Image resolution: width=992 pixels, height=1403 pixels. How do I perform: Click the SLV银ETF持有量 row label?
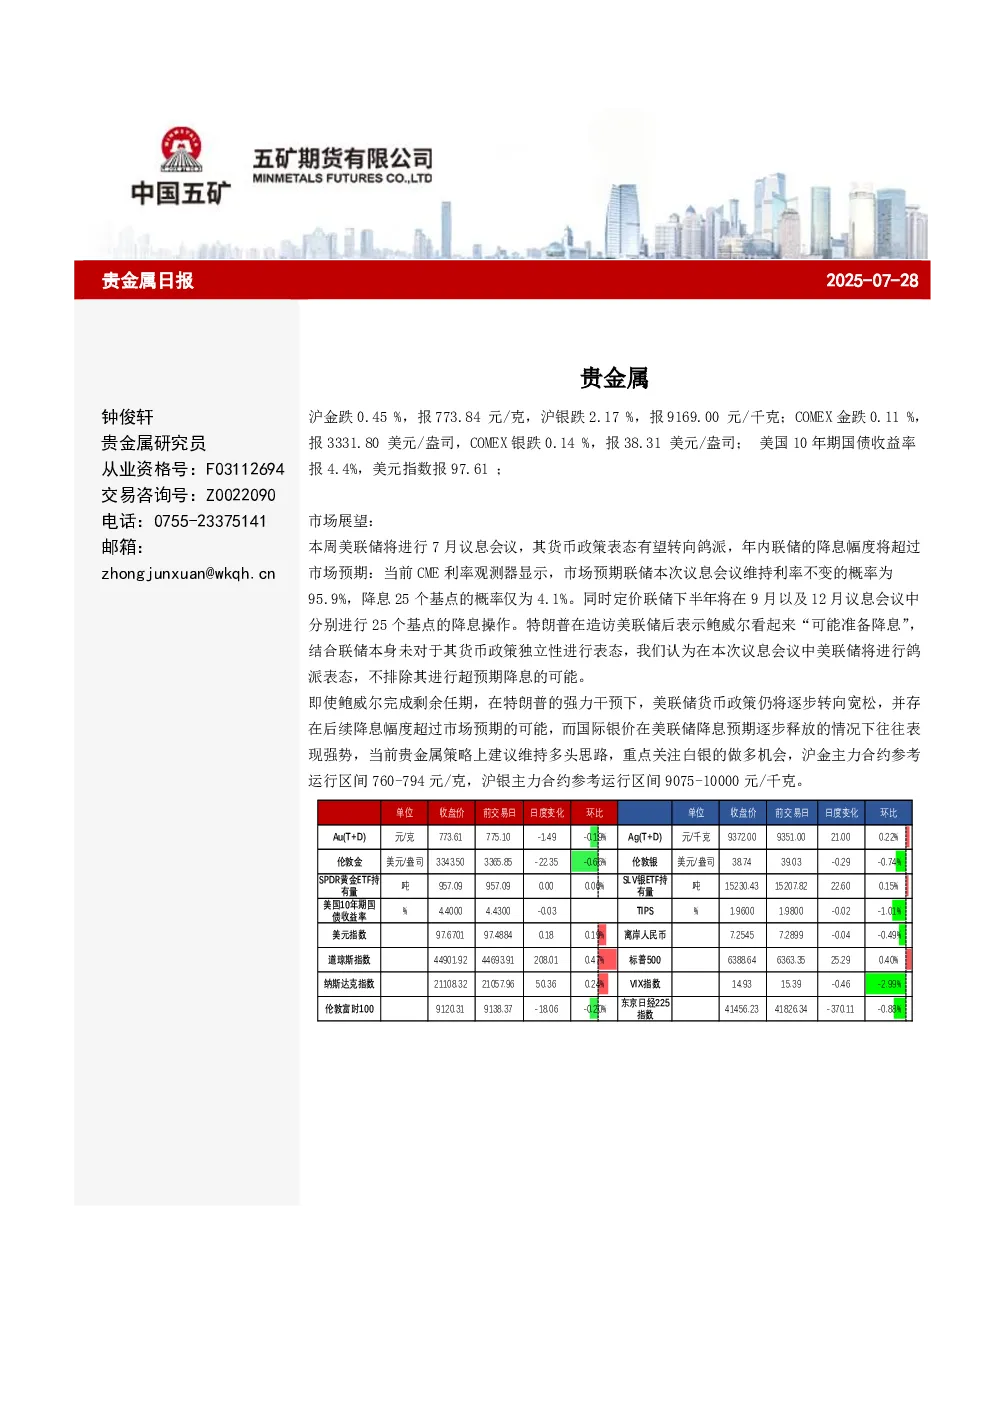click(x=645, y=886)
